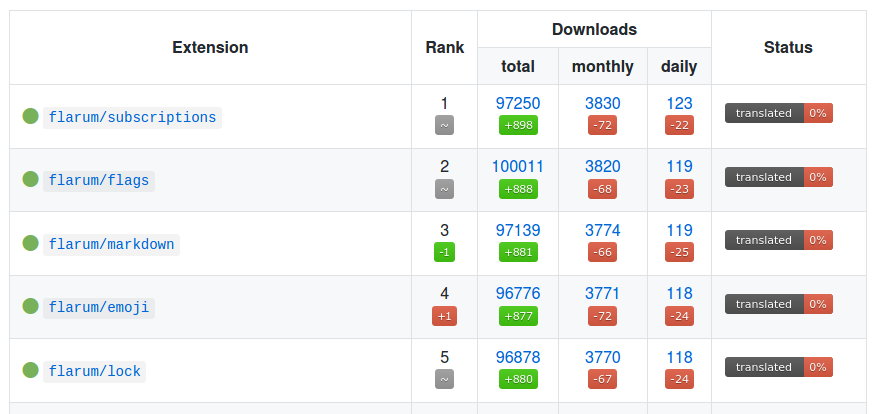Click total downloads 97250 for subscriptions
Viewport: 872px width, 414px height.
(x=518, y=104)
